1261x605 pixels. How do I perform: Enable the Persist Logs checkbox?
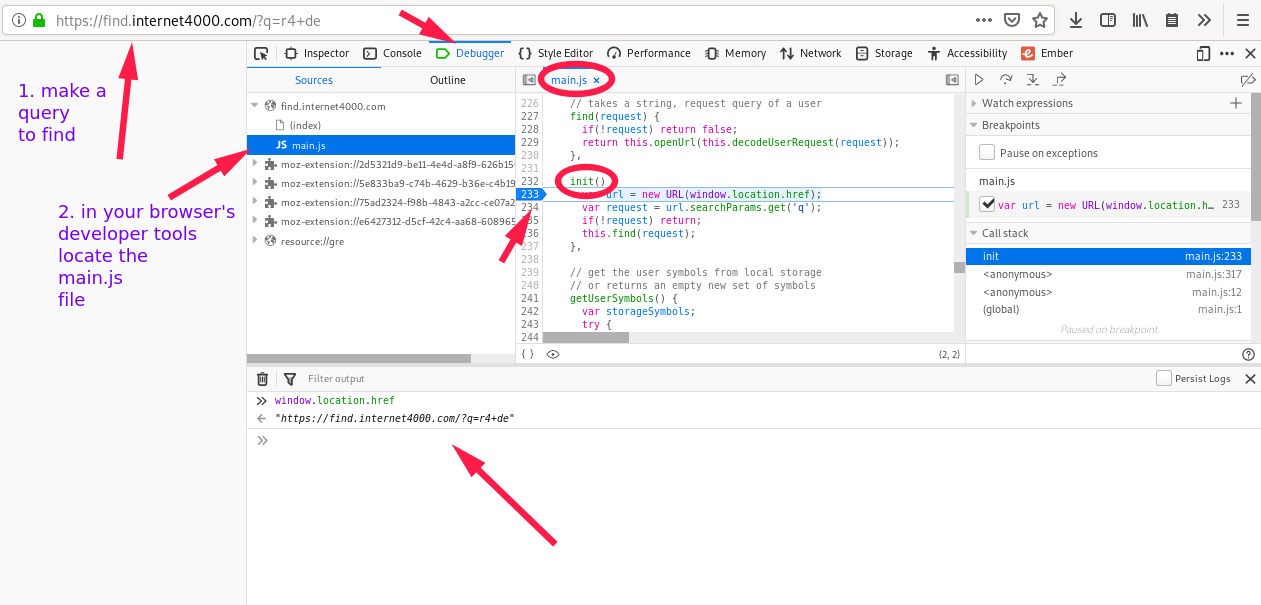click(1164, 379)
